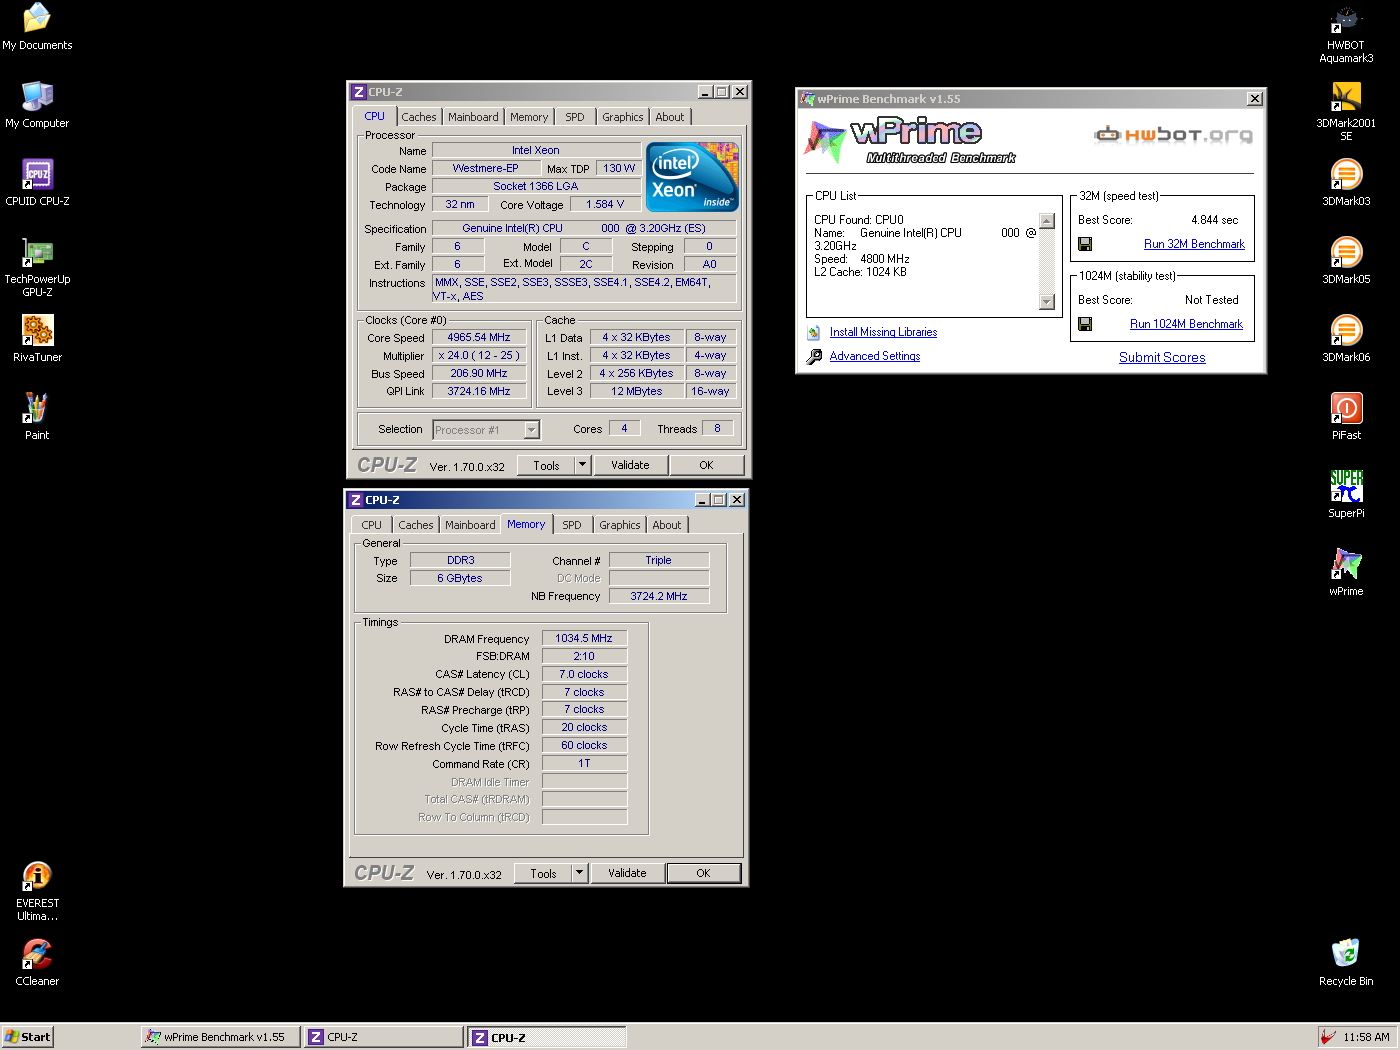Open Advanced Settings link in wPrime

(875, 356)
